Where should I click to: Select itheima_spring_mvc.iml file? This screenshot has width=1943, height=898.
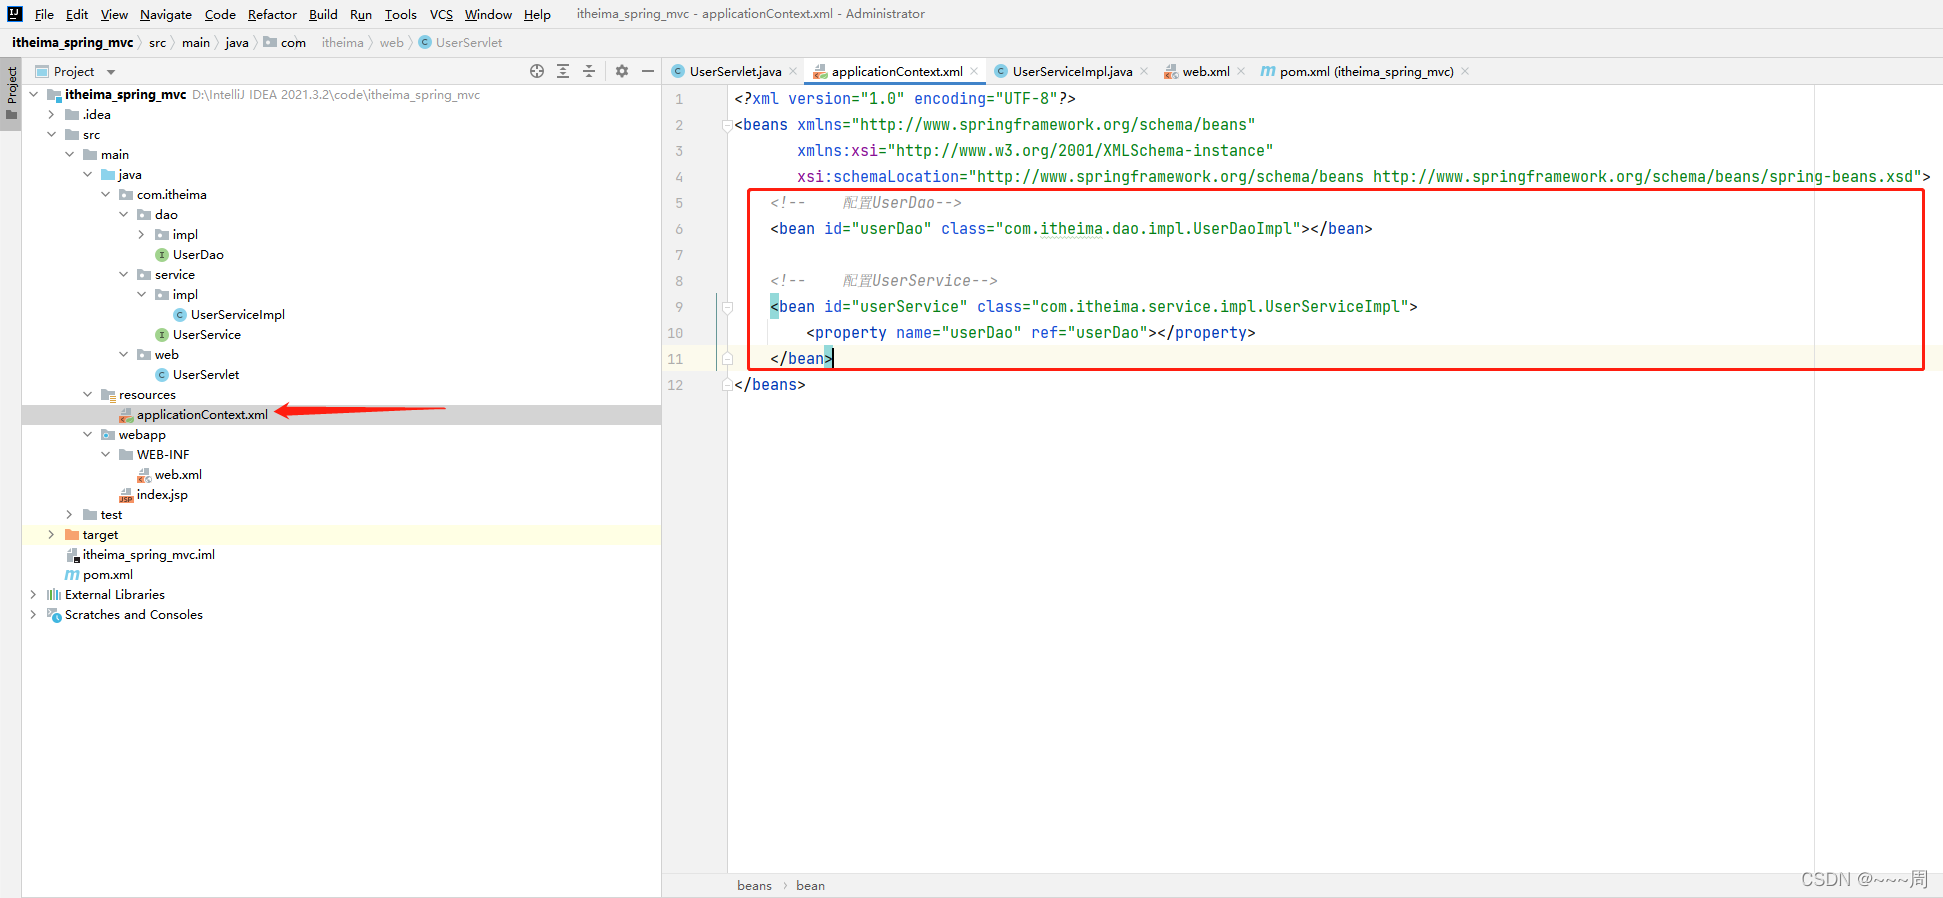point(148,555)
